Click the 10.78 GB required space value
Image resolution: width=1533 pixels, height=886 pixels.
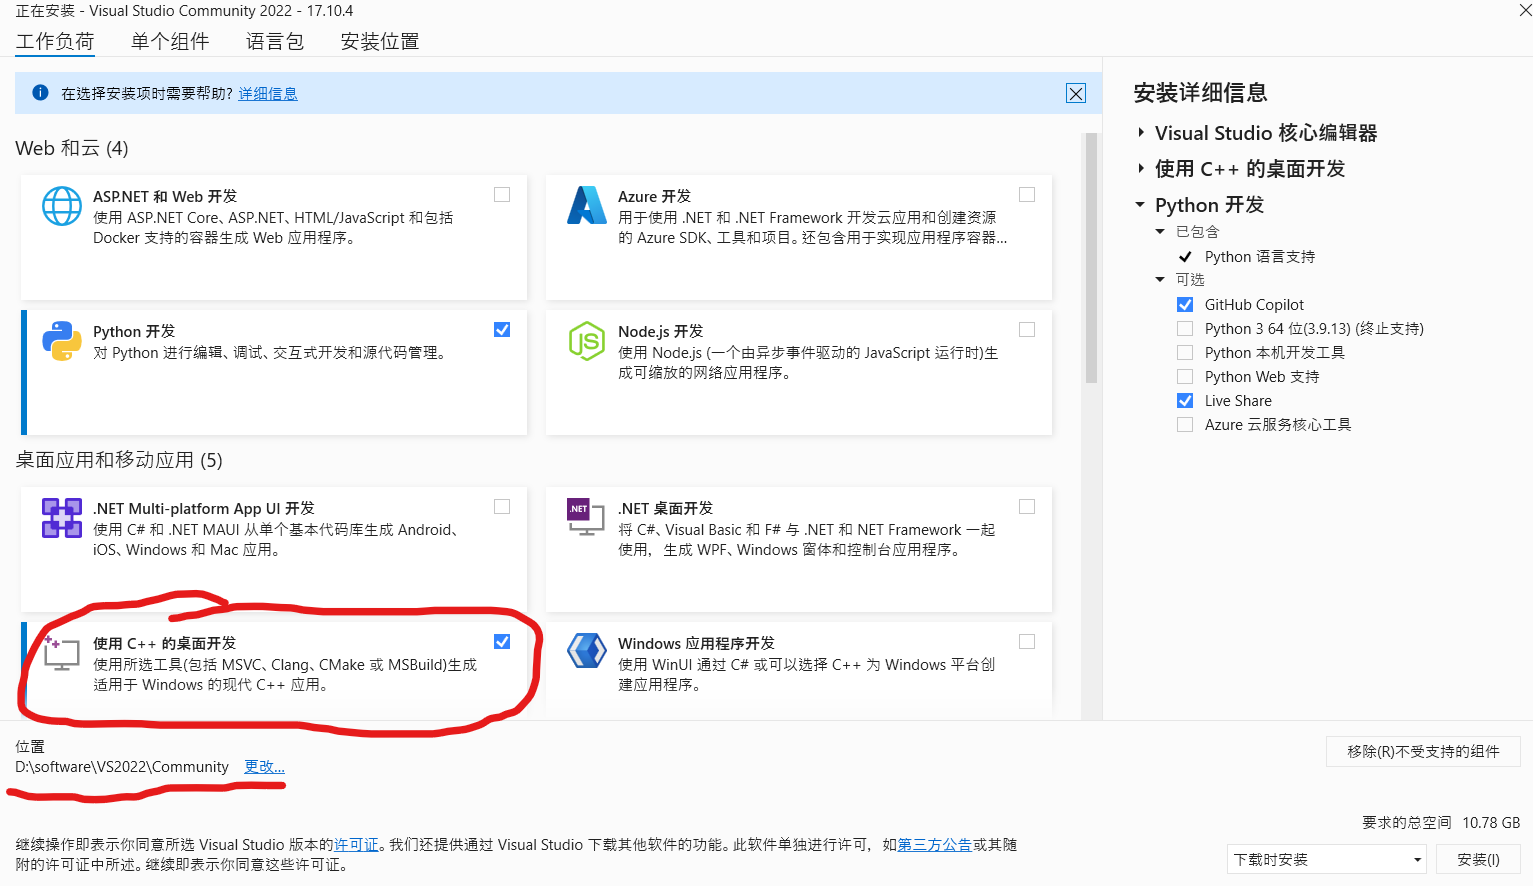coord(1491,823)
